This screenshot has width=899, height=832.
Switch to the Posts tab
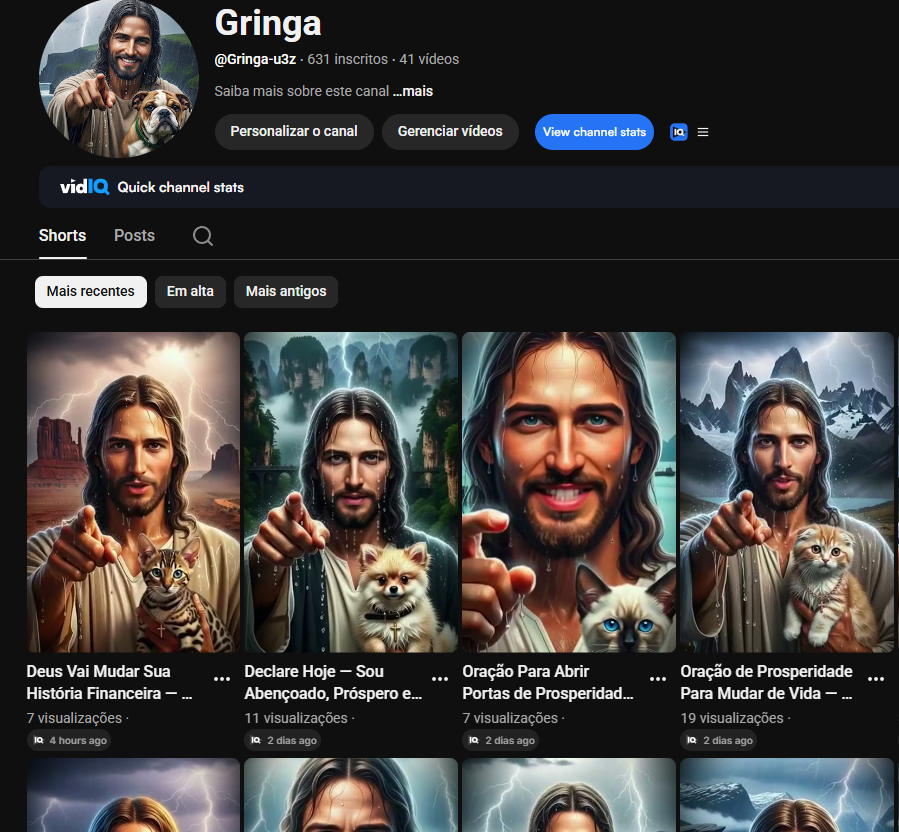(x=134, y=236)
